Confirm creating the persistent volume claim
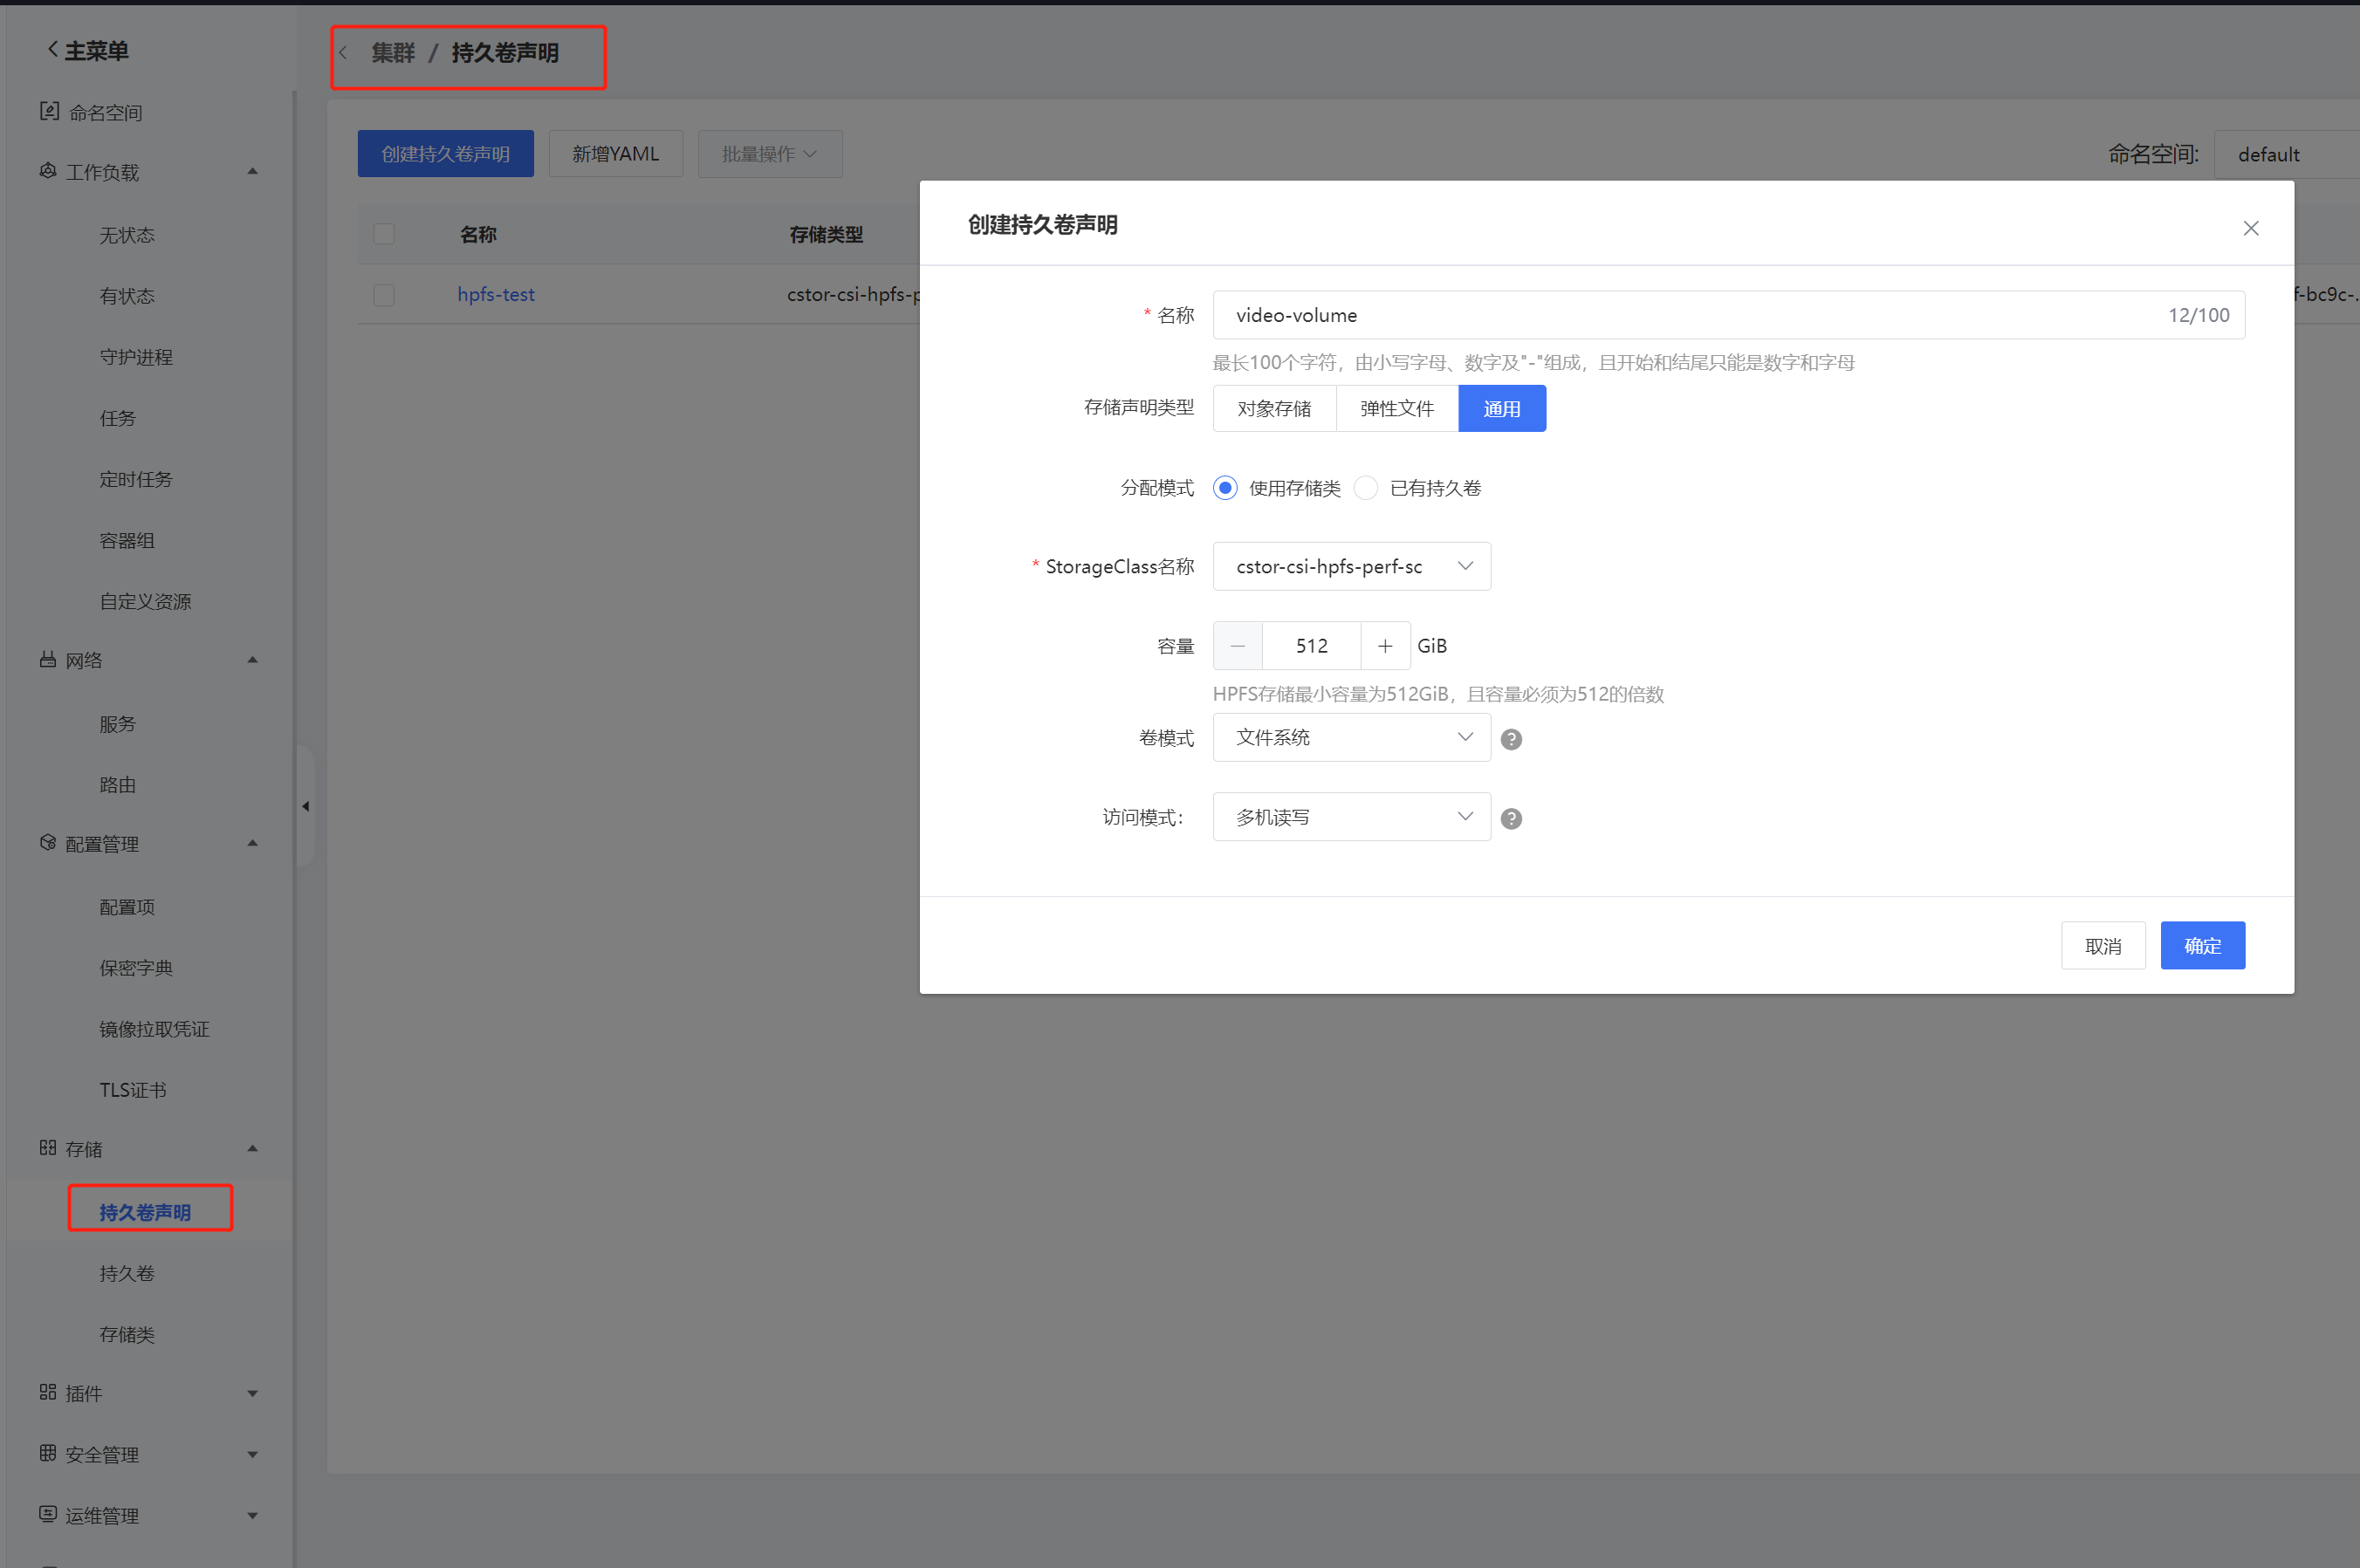This screenshot has width=2360, height=1568. click(2203, 945)
